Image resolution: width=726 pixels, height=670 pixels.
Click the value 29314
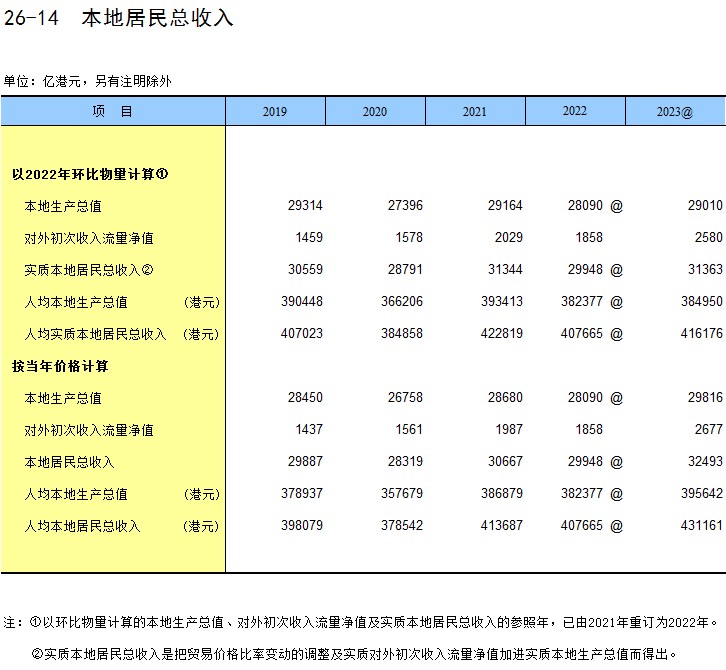click(305, 206)
